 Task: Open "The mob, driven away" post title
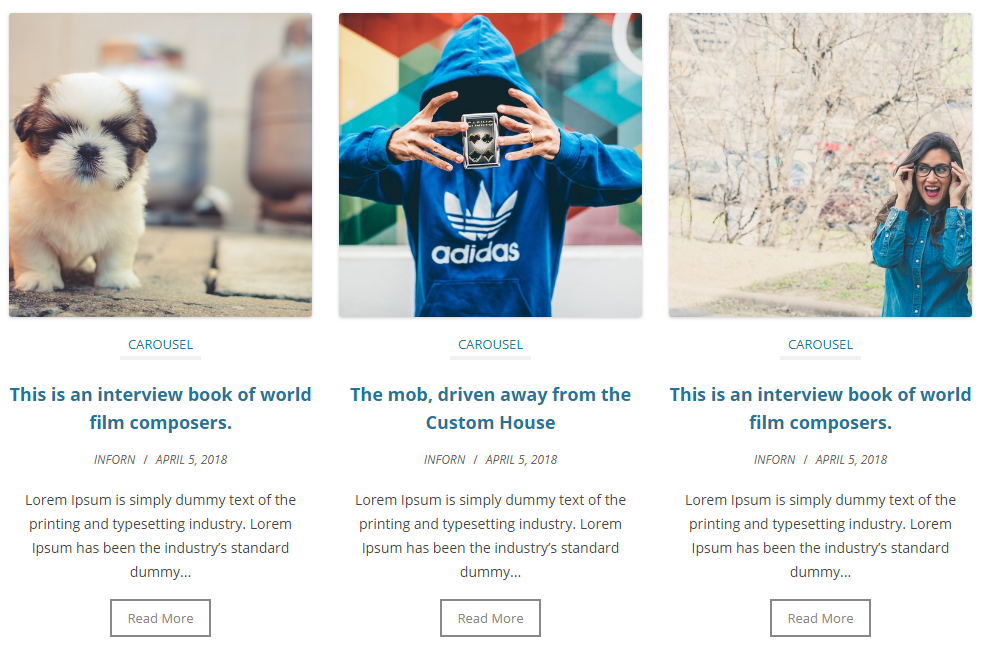[x=490, y=408]
